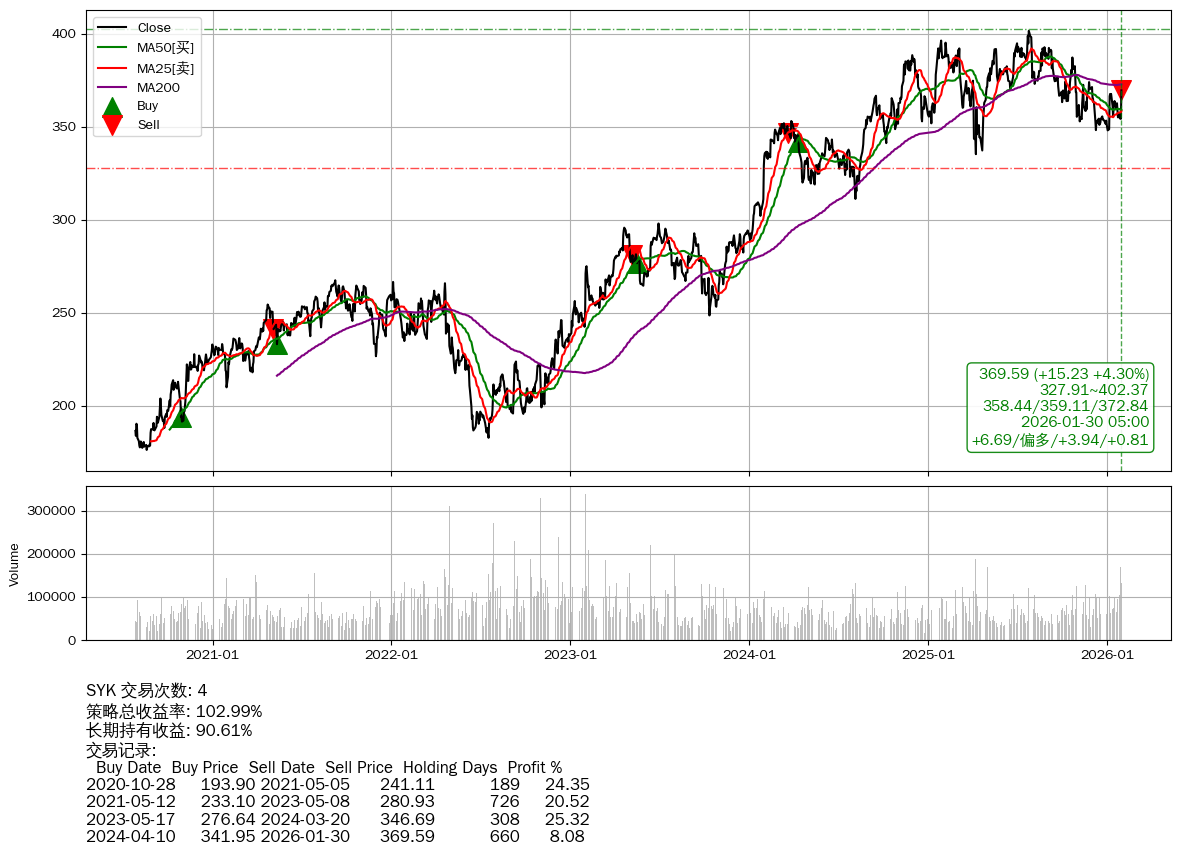Click the purple MA200 line sample in legend
Screen dimensions: 1180x855
[113, 87]
